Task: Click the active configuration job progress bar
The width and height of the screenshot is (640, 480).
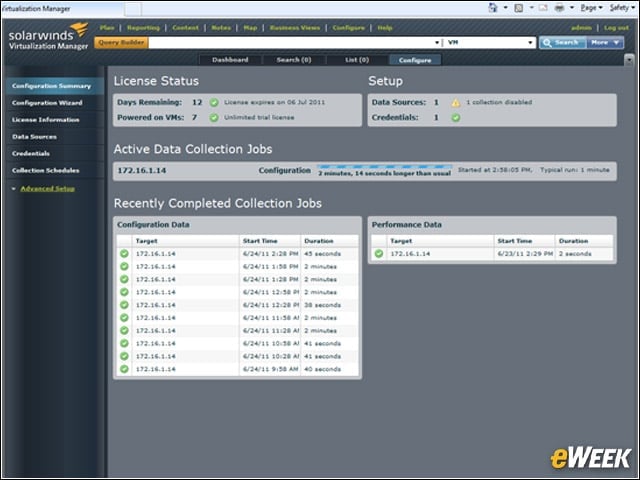Action: (384, 167)
